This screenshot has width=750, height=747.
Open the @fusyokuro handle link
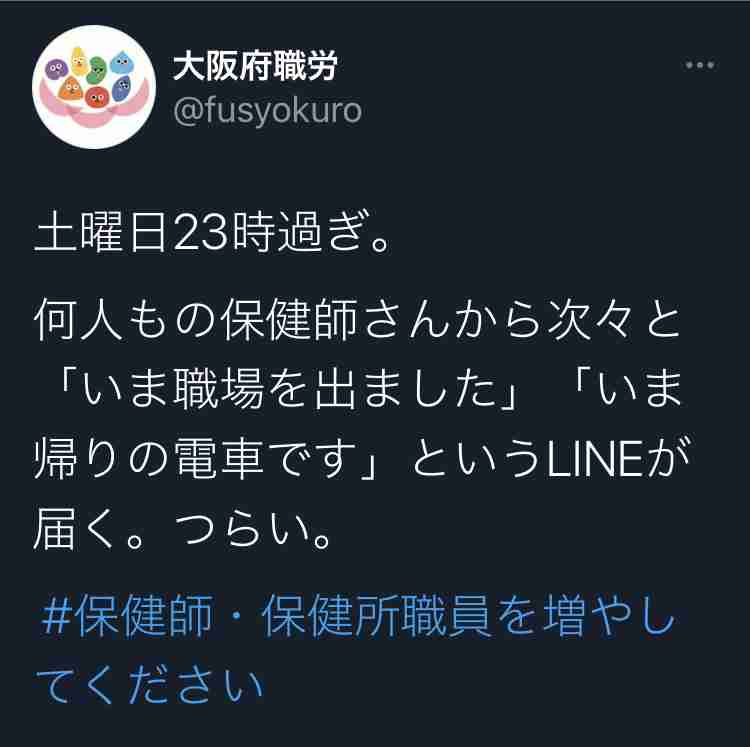click(x=267, y=111)
